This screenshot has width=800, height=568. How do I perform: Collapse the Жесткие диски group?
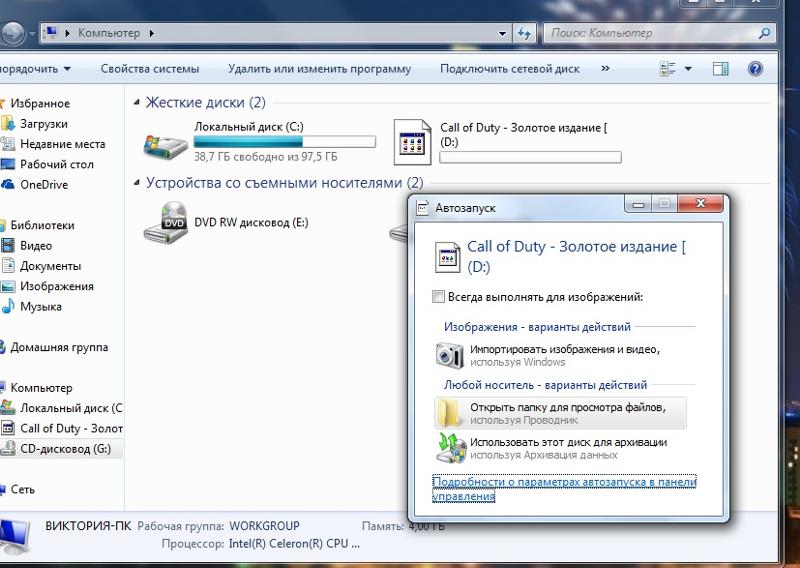point(136,103)
